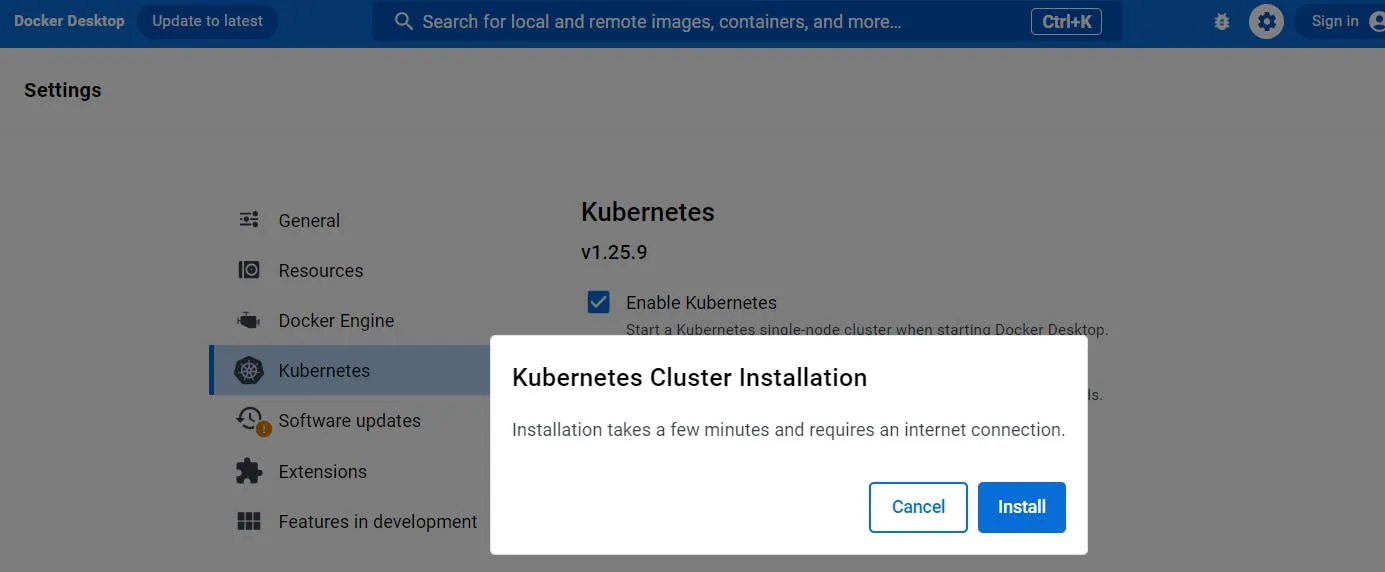The width and height of the screenshot is (1385, 572).
Task: Select the Kubernetes settings section
Action: [350, 370]
